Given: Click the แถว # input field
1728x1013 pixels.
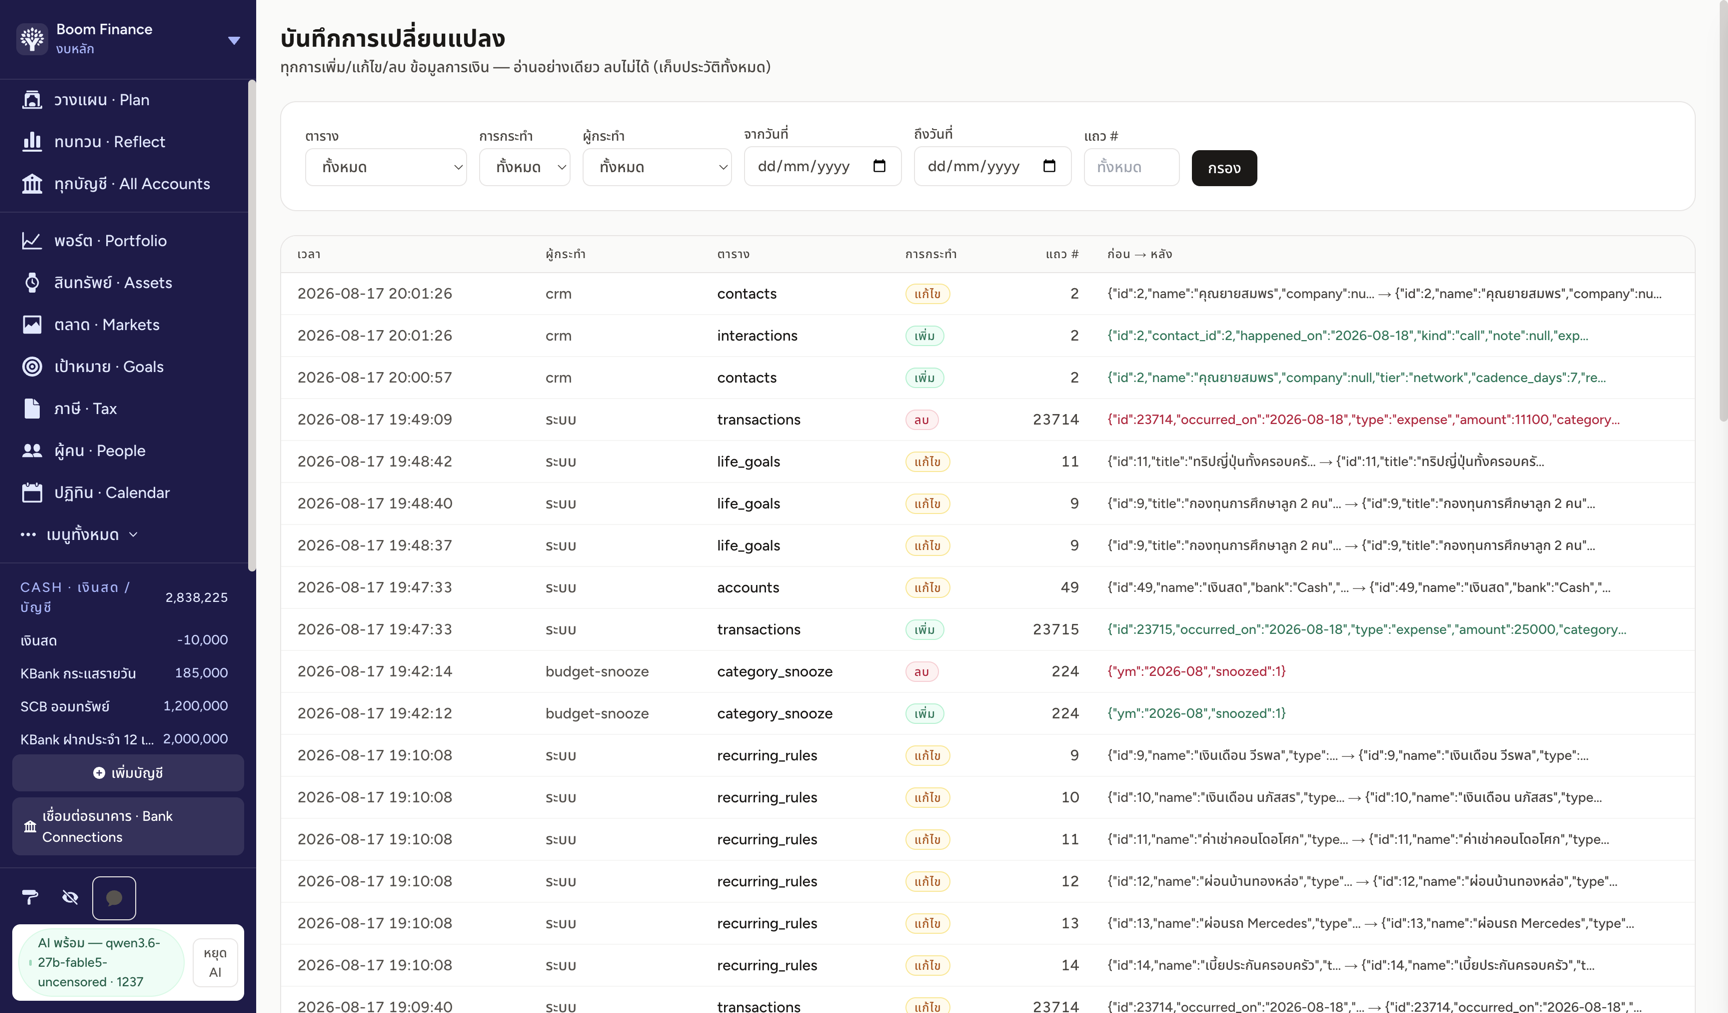Looking at the screenshot, I should [x=1131, y=167].
